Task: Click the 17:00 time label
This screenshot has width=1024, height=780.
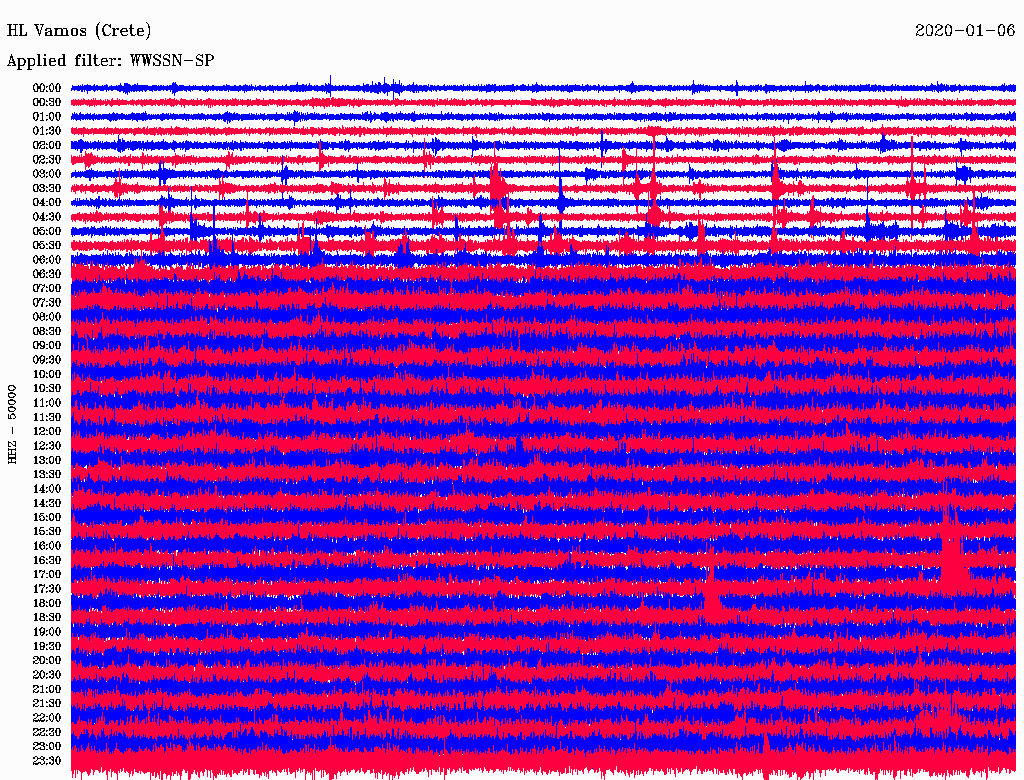Action: coord(47,574)
